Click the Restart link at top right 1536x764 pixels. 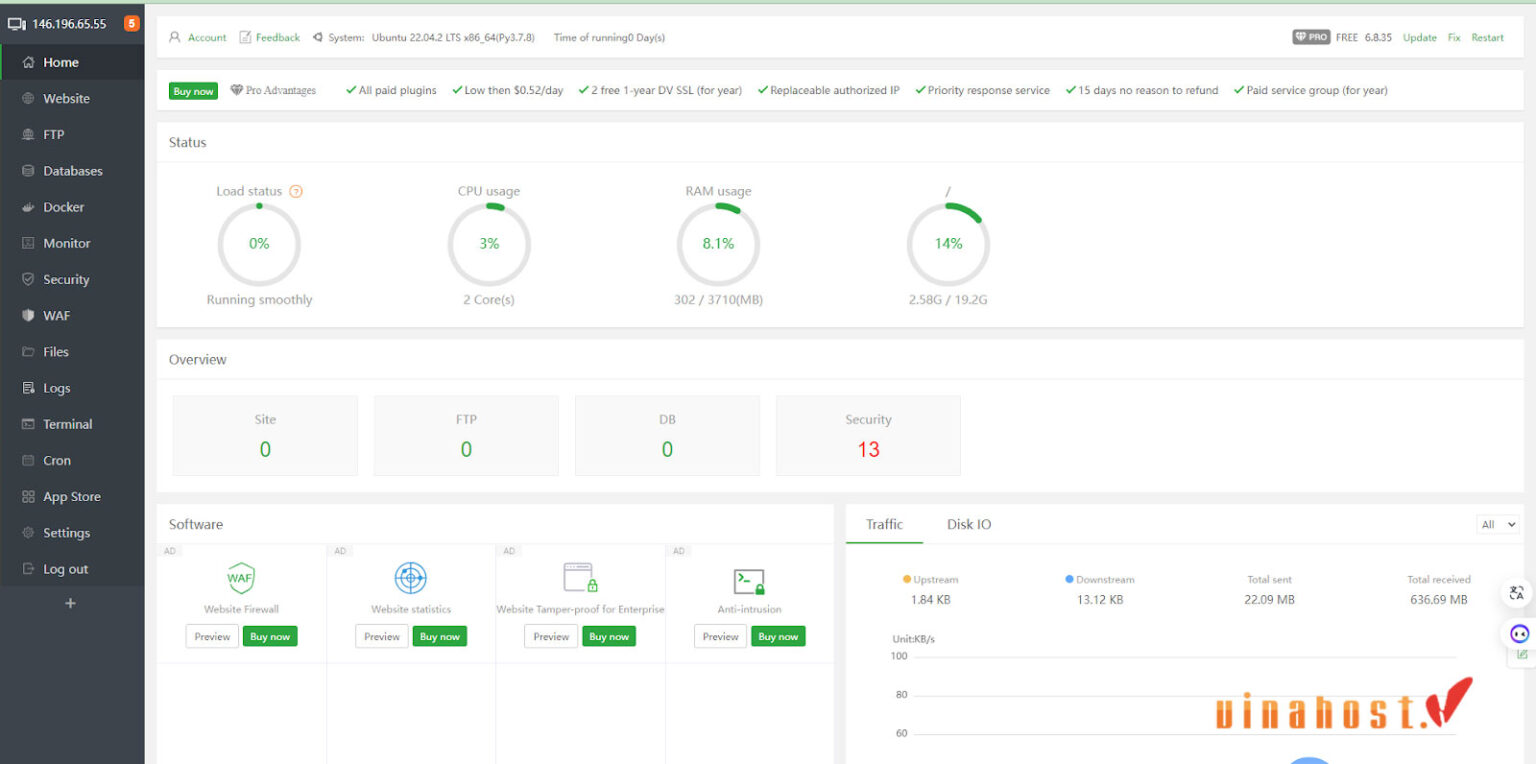coord(1487,38)
